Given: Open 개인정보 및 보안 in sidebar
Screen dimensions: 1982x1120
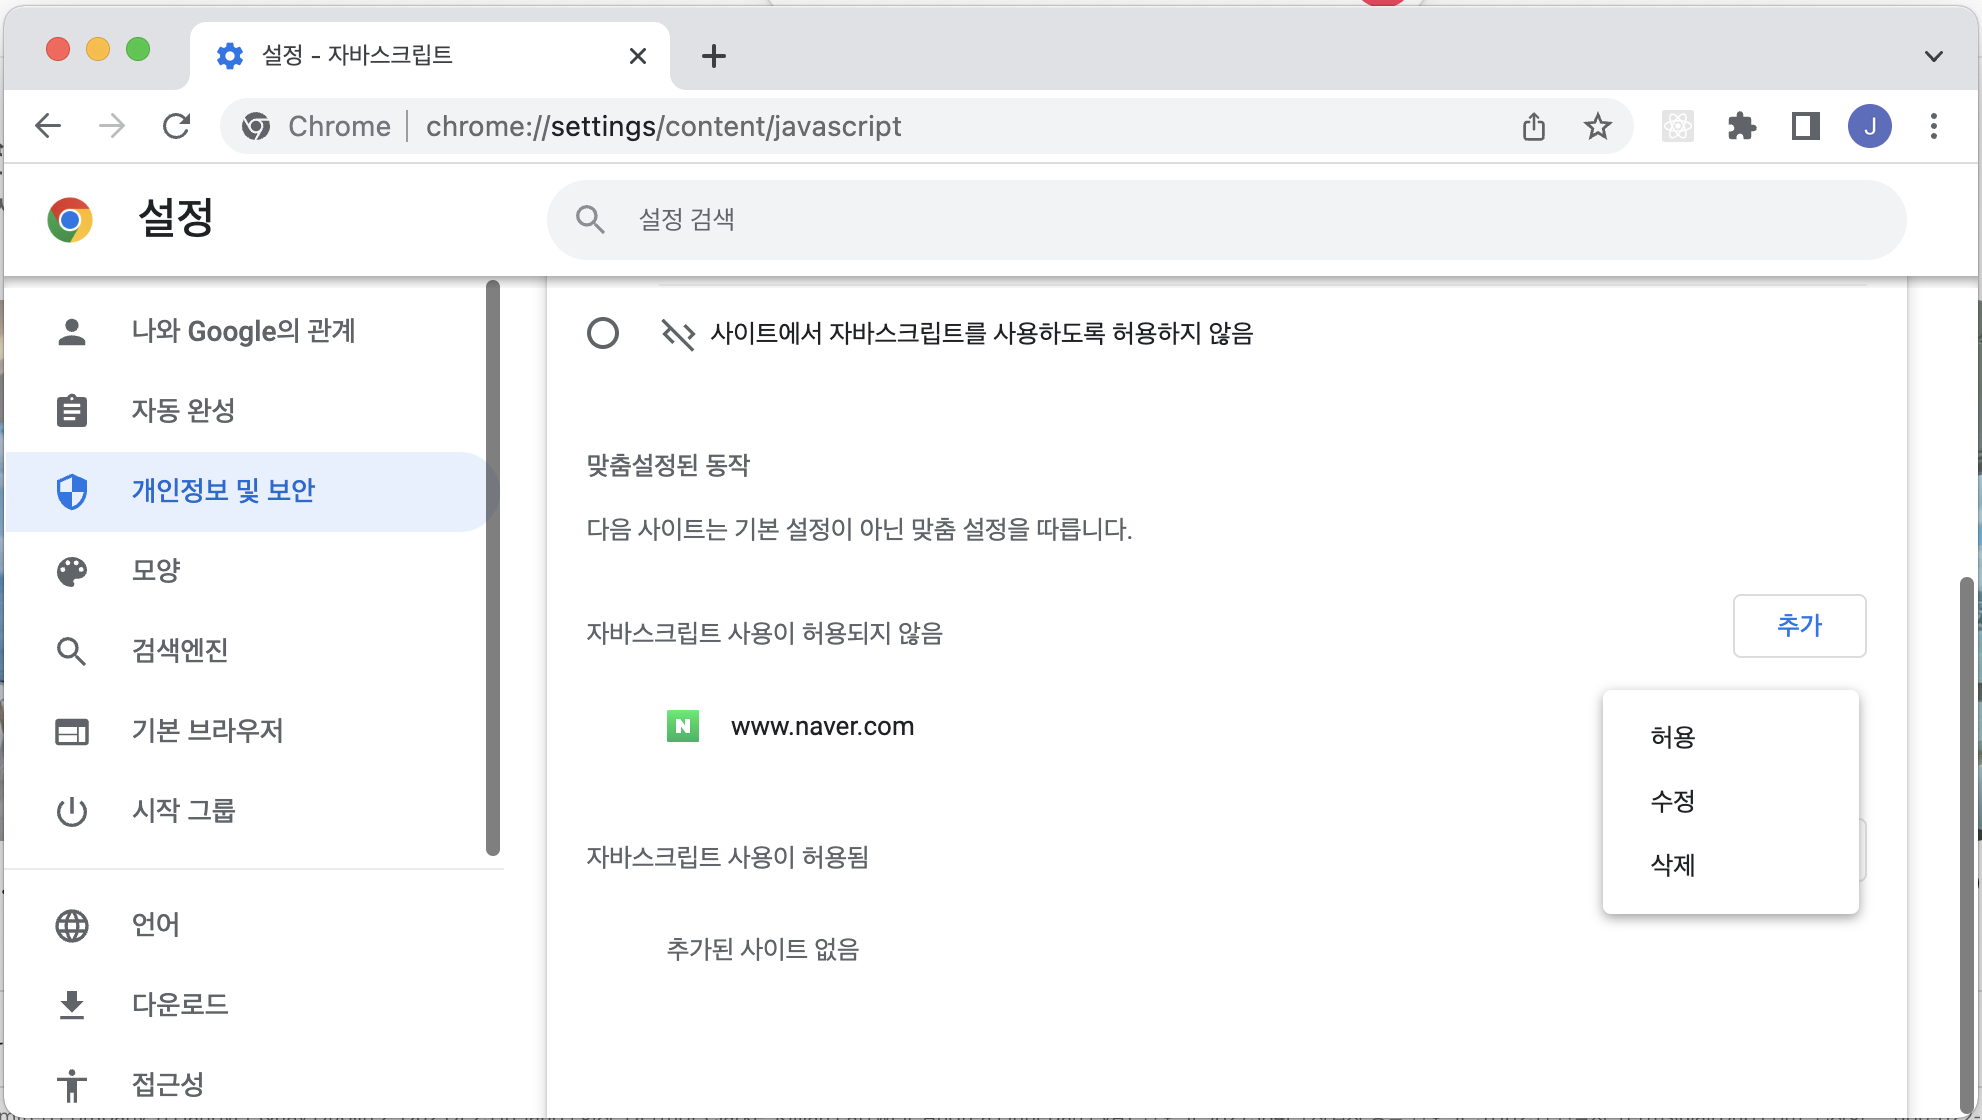Looking at the screenshot, I should tap(223, 491).
